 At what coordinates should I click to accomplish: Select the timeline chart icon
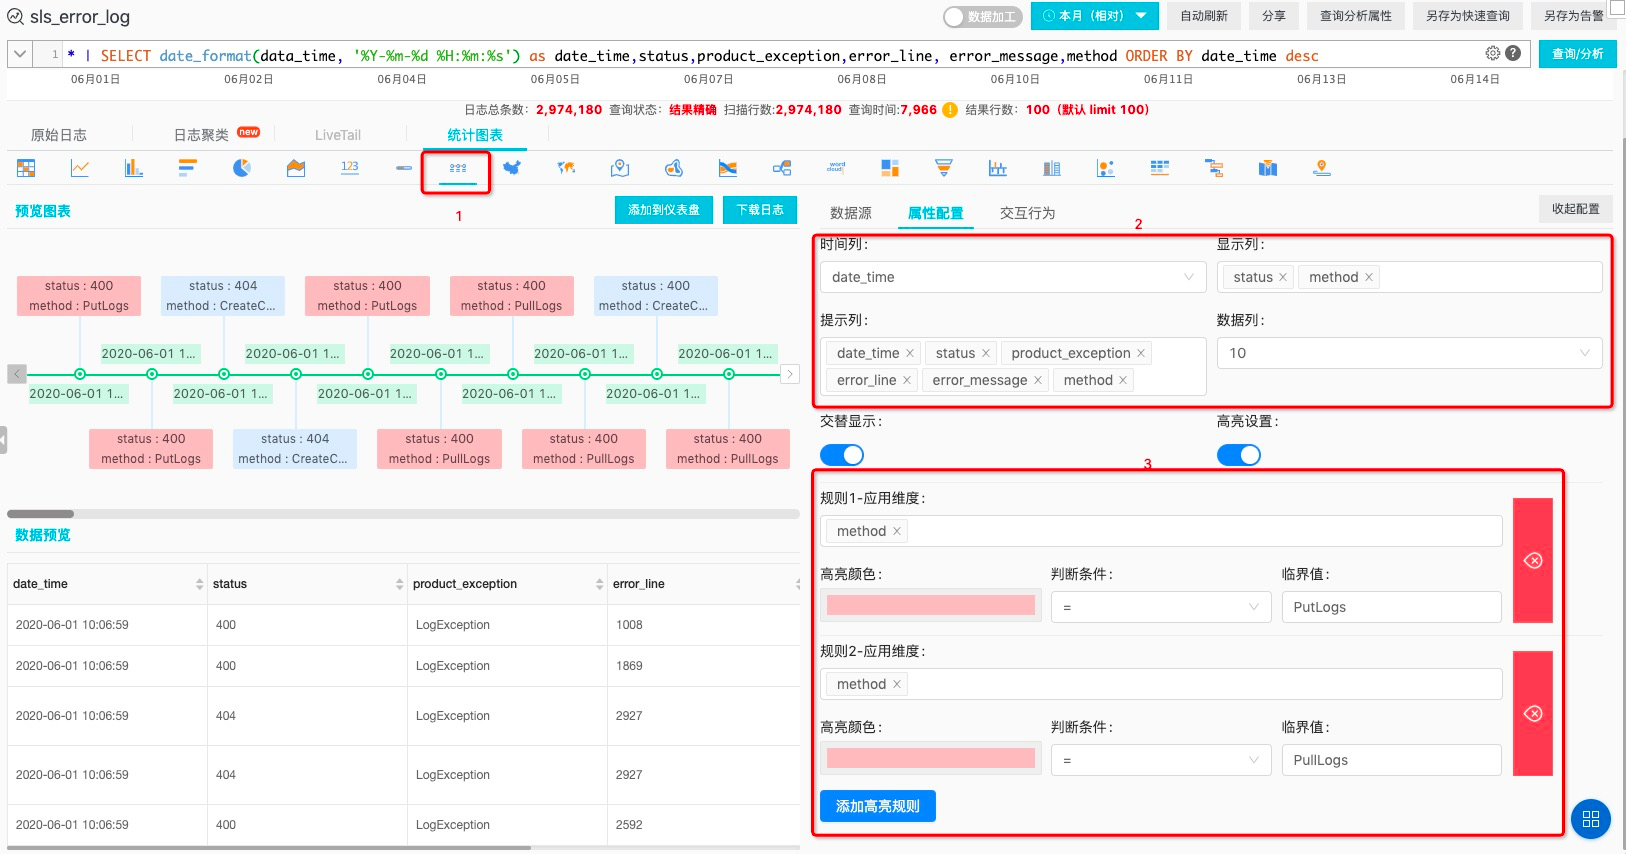click(x=458, y=168)
